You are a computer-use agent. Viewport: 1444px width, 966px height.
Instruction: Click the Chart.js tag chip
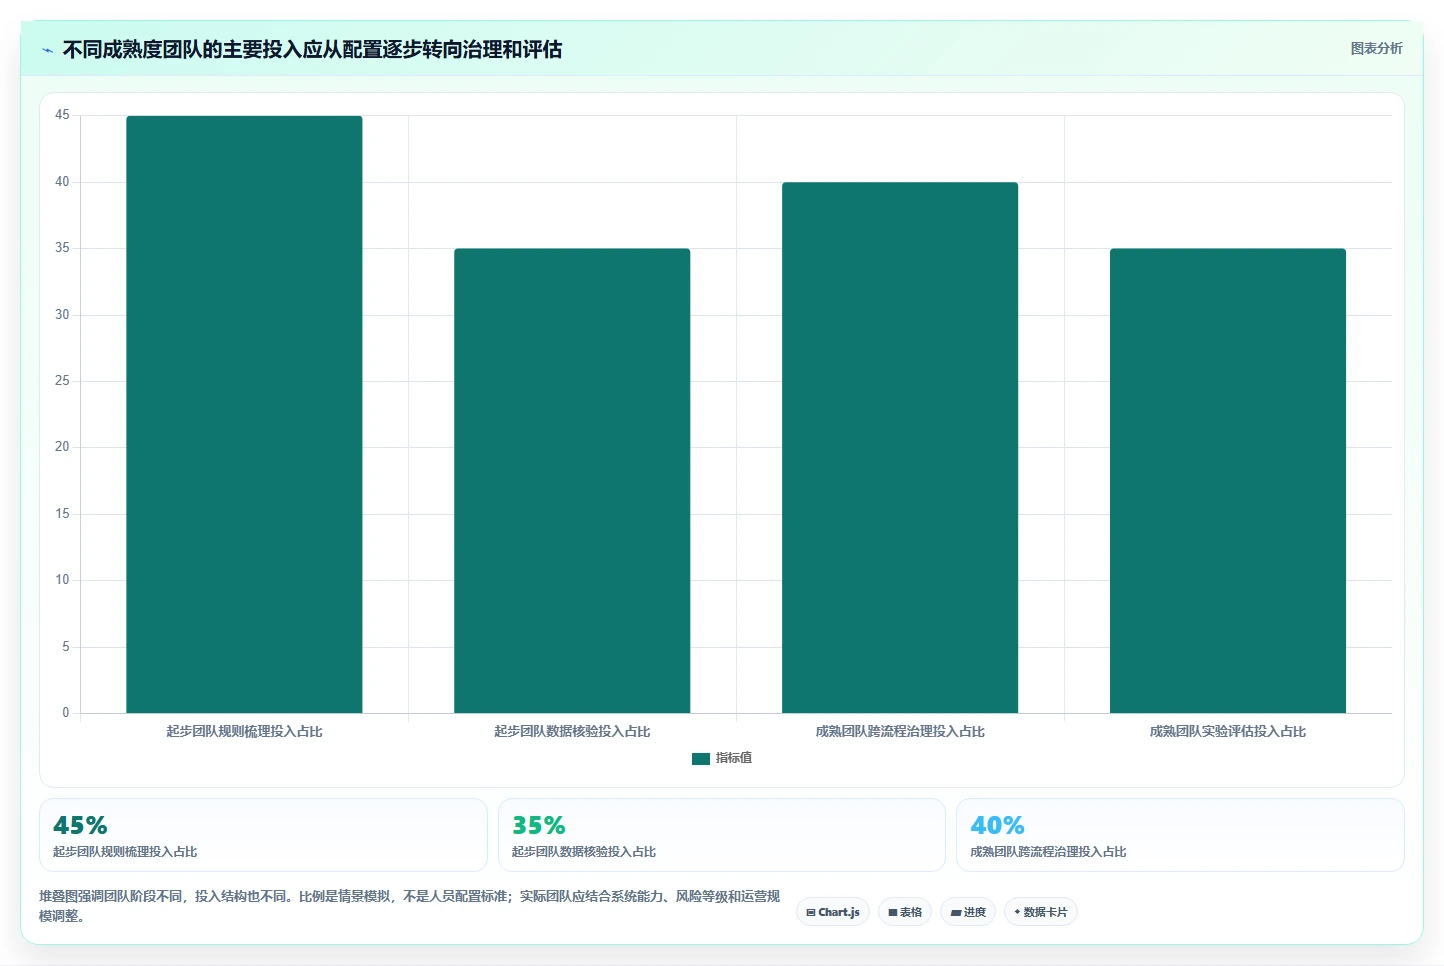(833, 912)
